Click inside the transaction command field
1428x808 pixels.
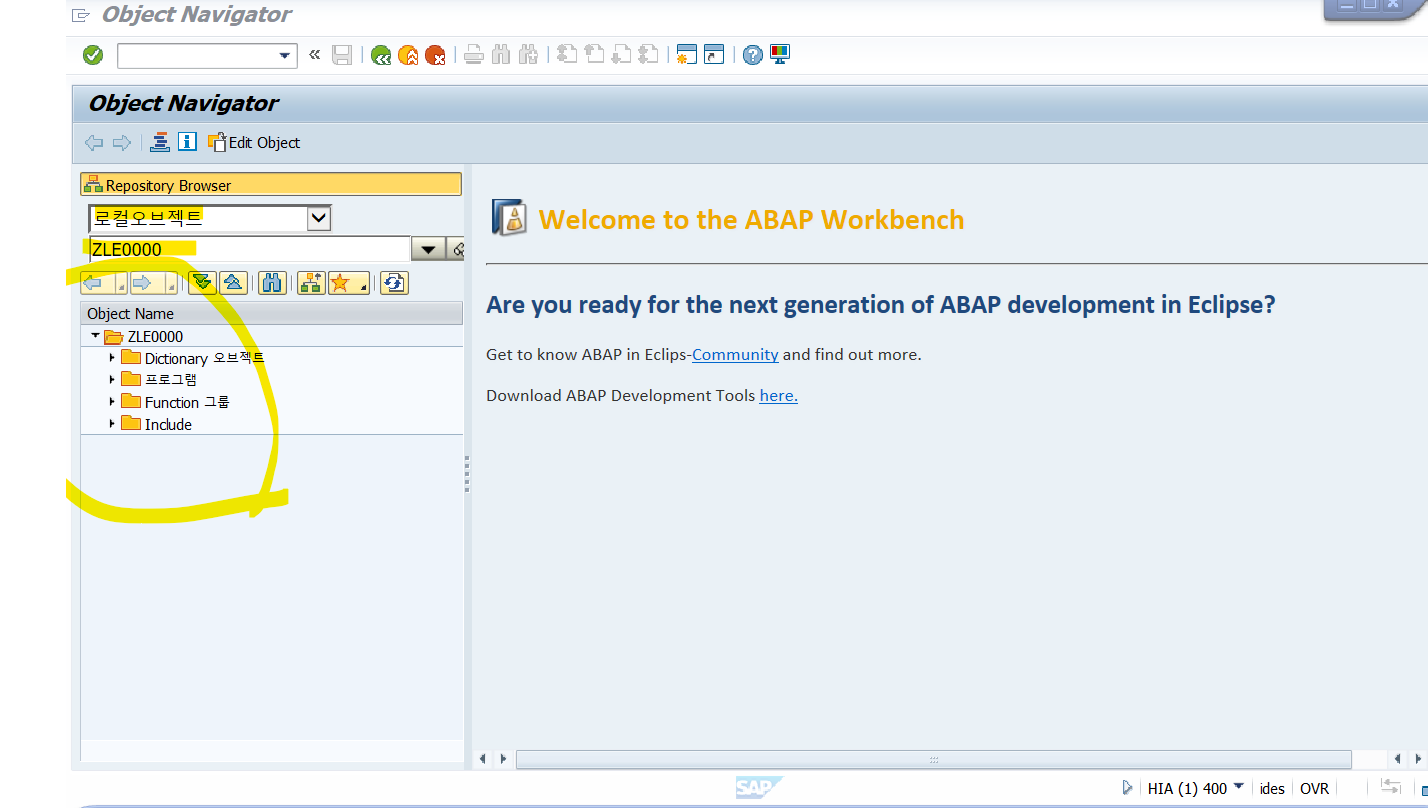click(197, 56)
